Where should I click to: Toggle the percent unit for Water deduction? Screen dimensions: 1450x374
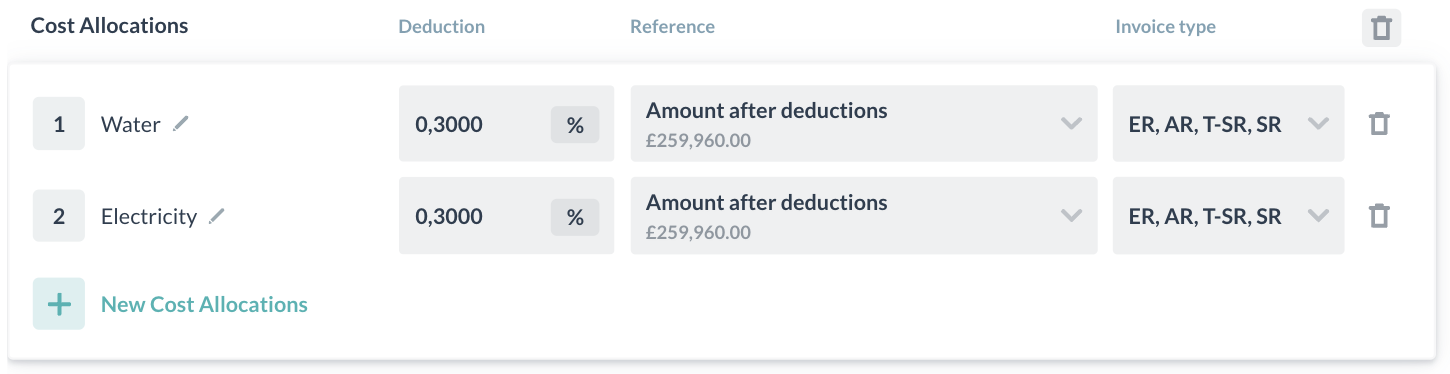tap(575, 125)
